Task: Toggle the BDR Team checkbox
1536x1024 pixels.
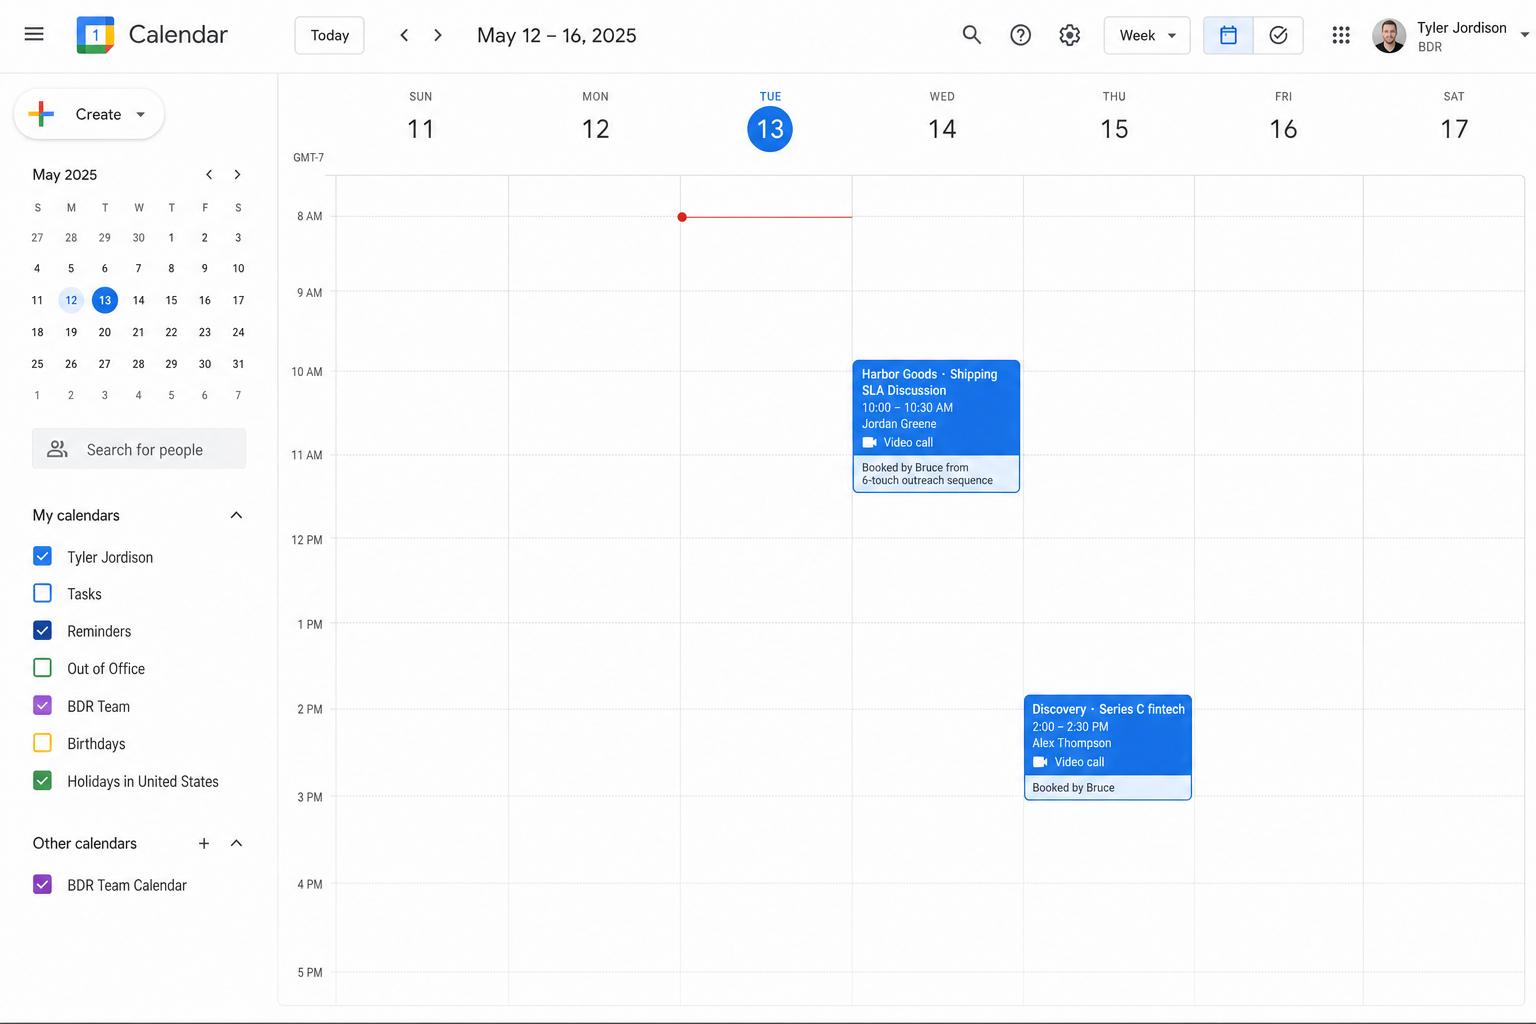Action: 42,705
